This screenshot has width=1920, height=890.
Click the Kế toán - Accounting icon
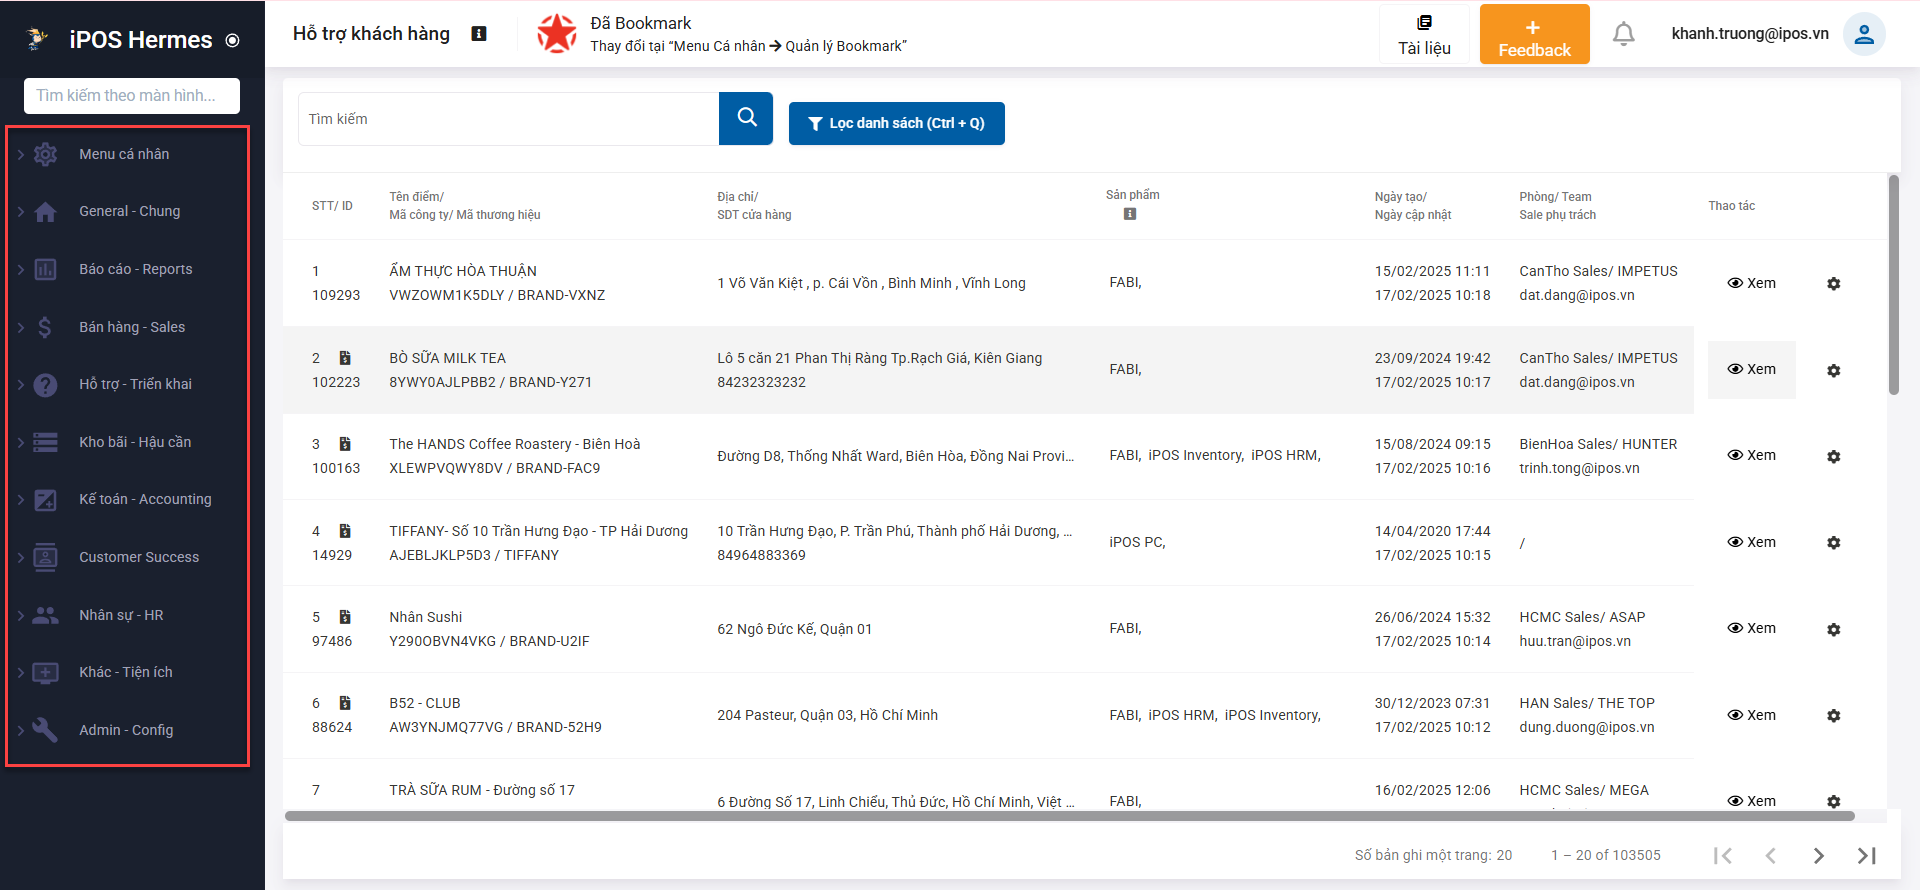click(x=45, y=500)
